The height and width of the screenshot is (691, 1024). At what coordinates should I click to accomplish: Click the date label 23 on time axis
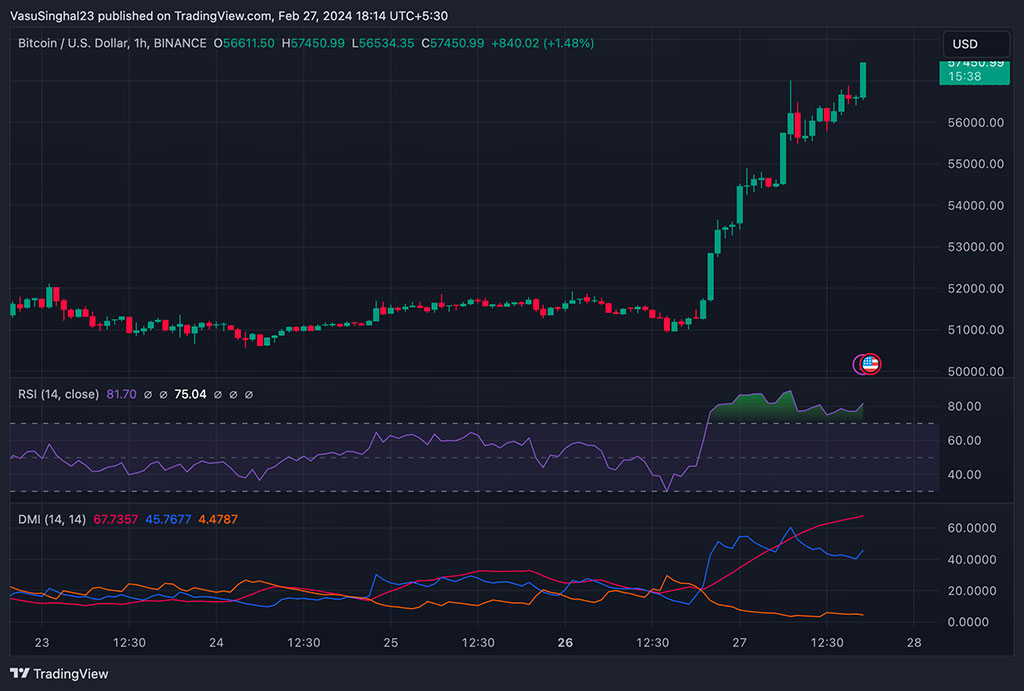pyautogui.click(x=42, y=643)
